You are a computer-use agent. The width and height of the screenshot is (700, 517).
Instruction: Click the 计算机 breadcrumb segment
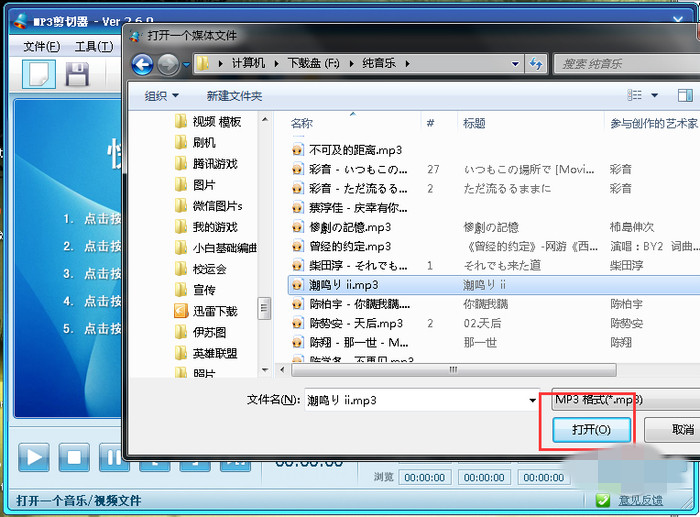248,63
